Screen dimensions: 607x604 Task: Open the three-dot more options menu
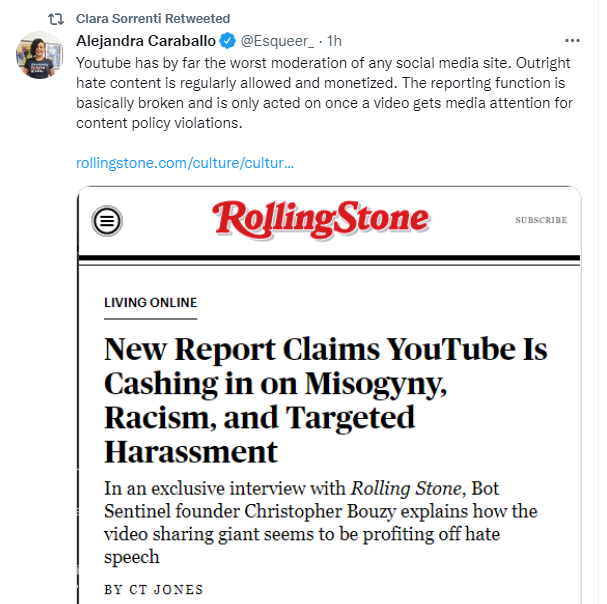click(572, 41)
